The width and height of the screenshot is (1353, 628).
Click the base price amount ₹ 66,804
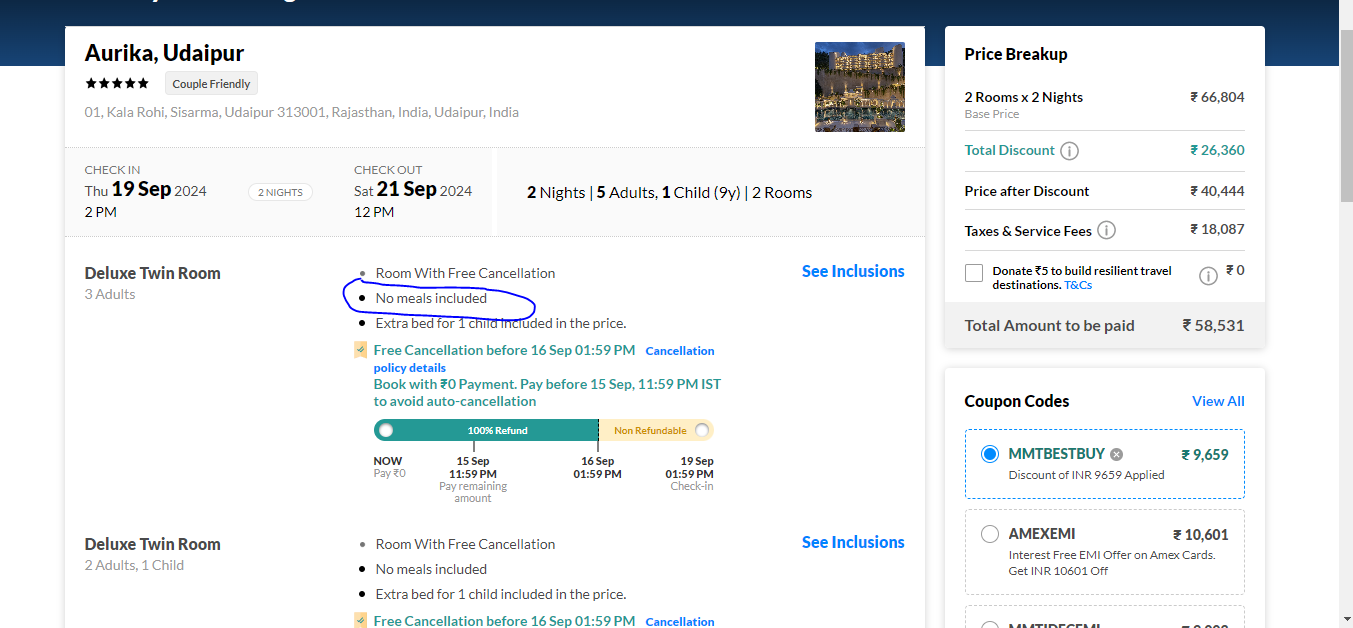pyautogui.click(x=1217, y=97)
